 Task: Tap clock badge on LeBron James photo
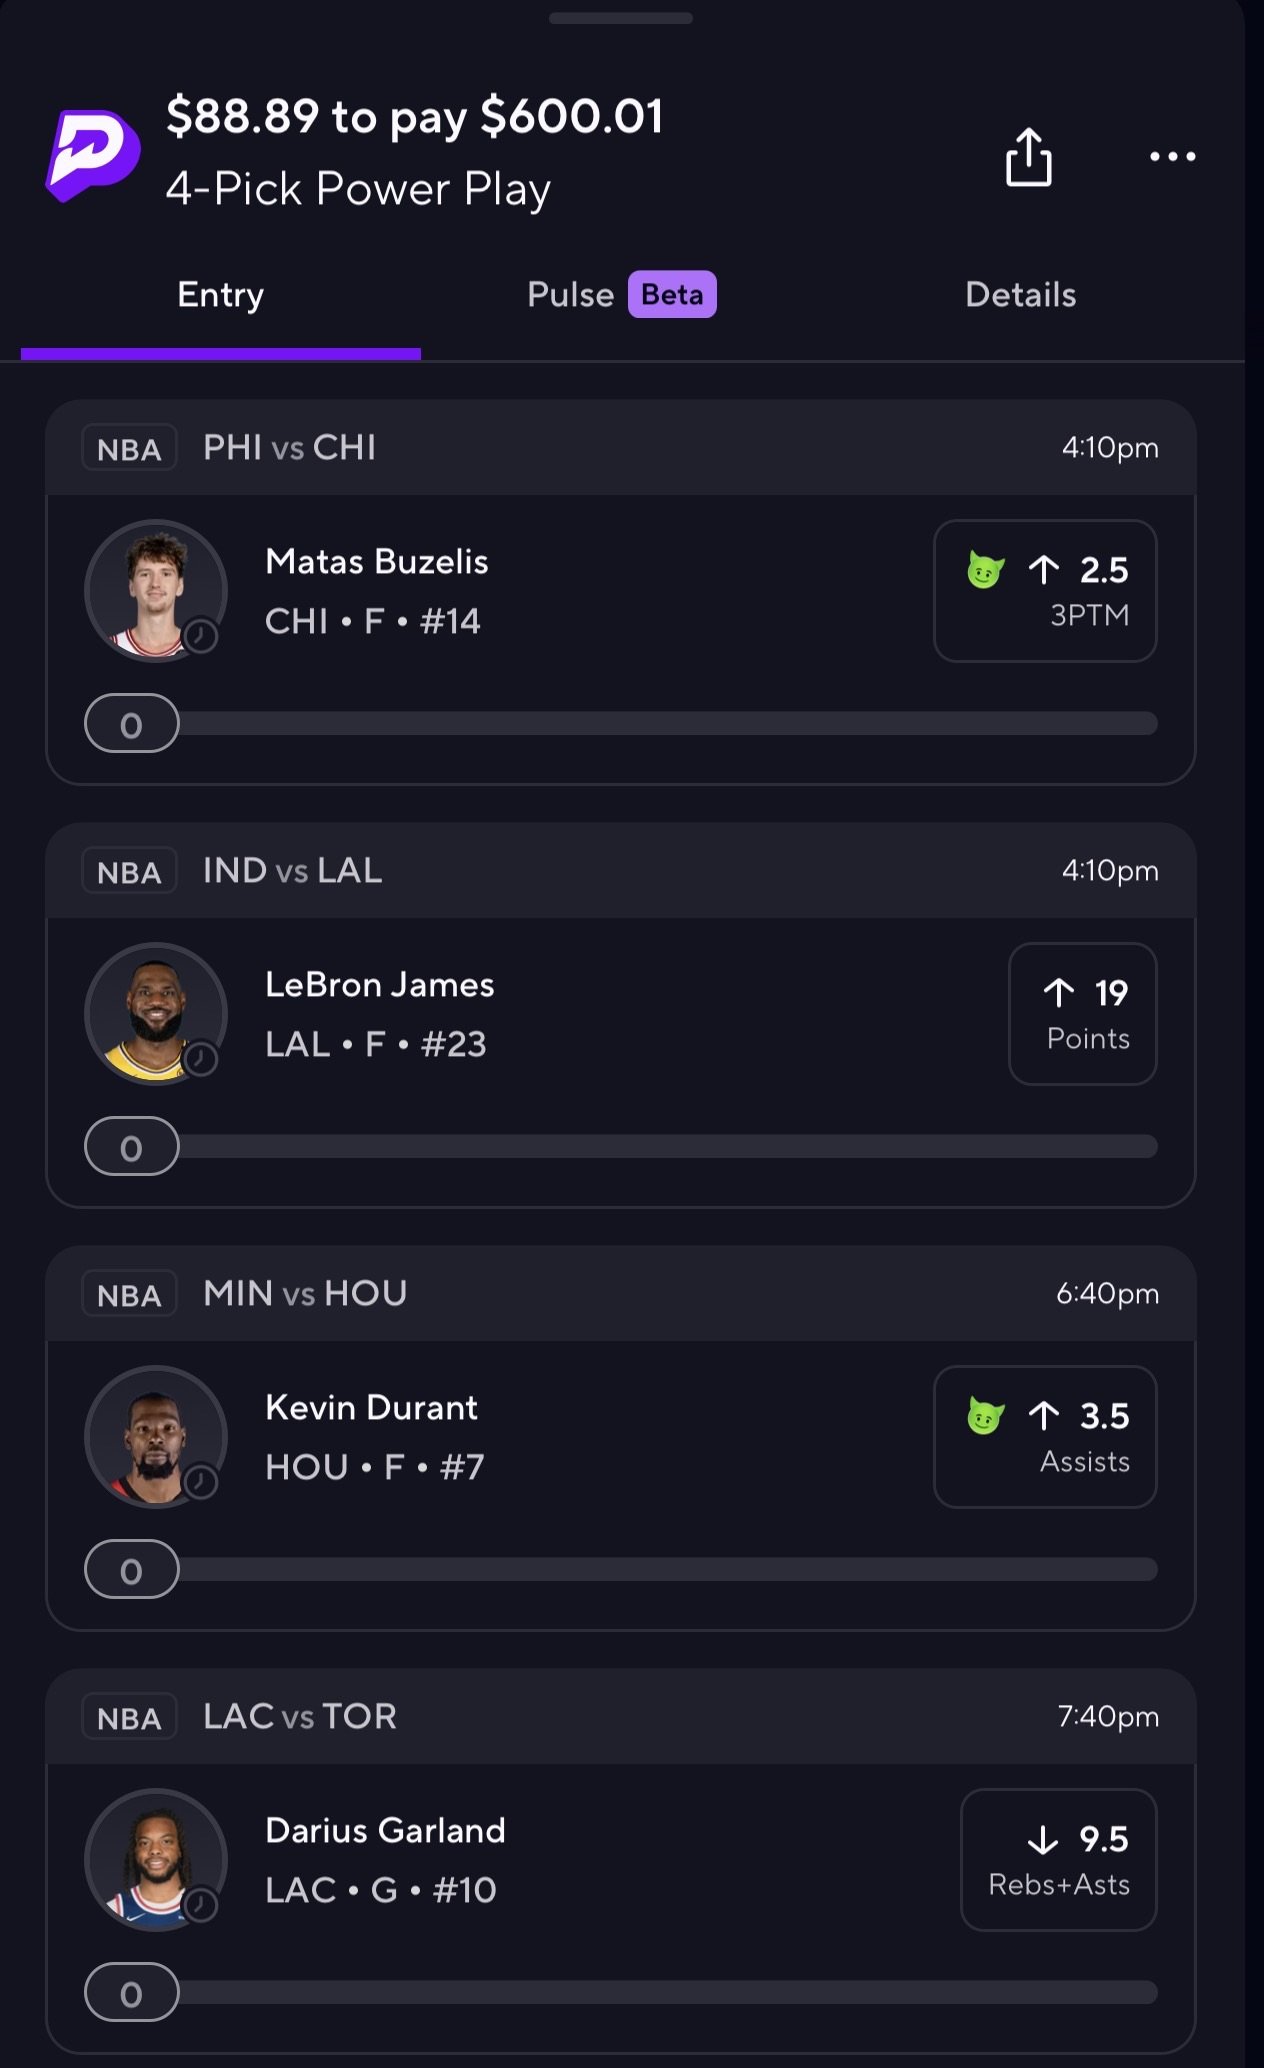pos(201,1059)
